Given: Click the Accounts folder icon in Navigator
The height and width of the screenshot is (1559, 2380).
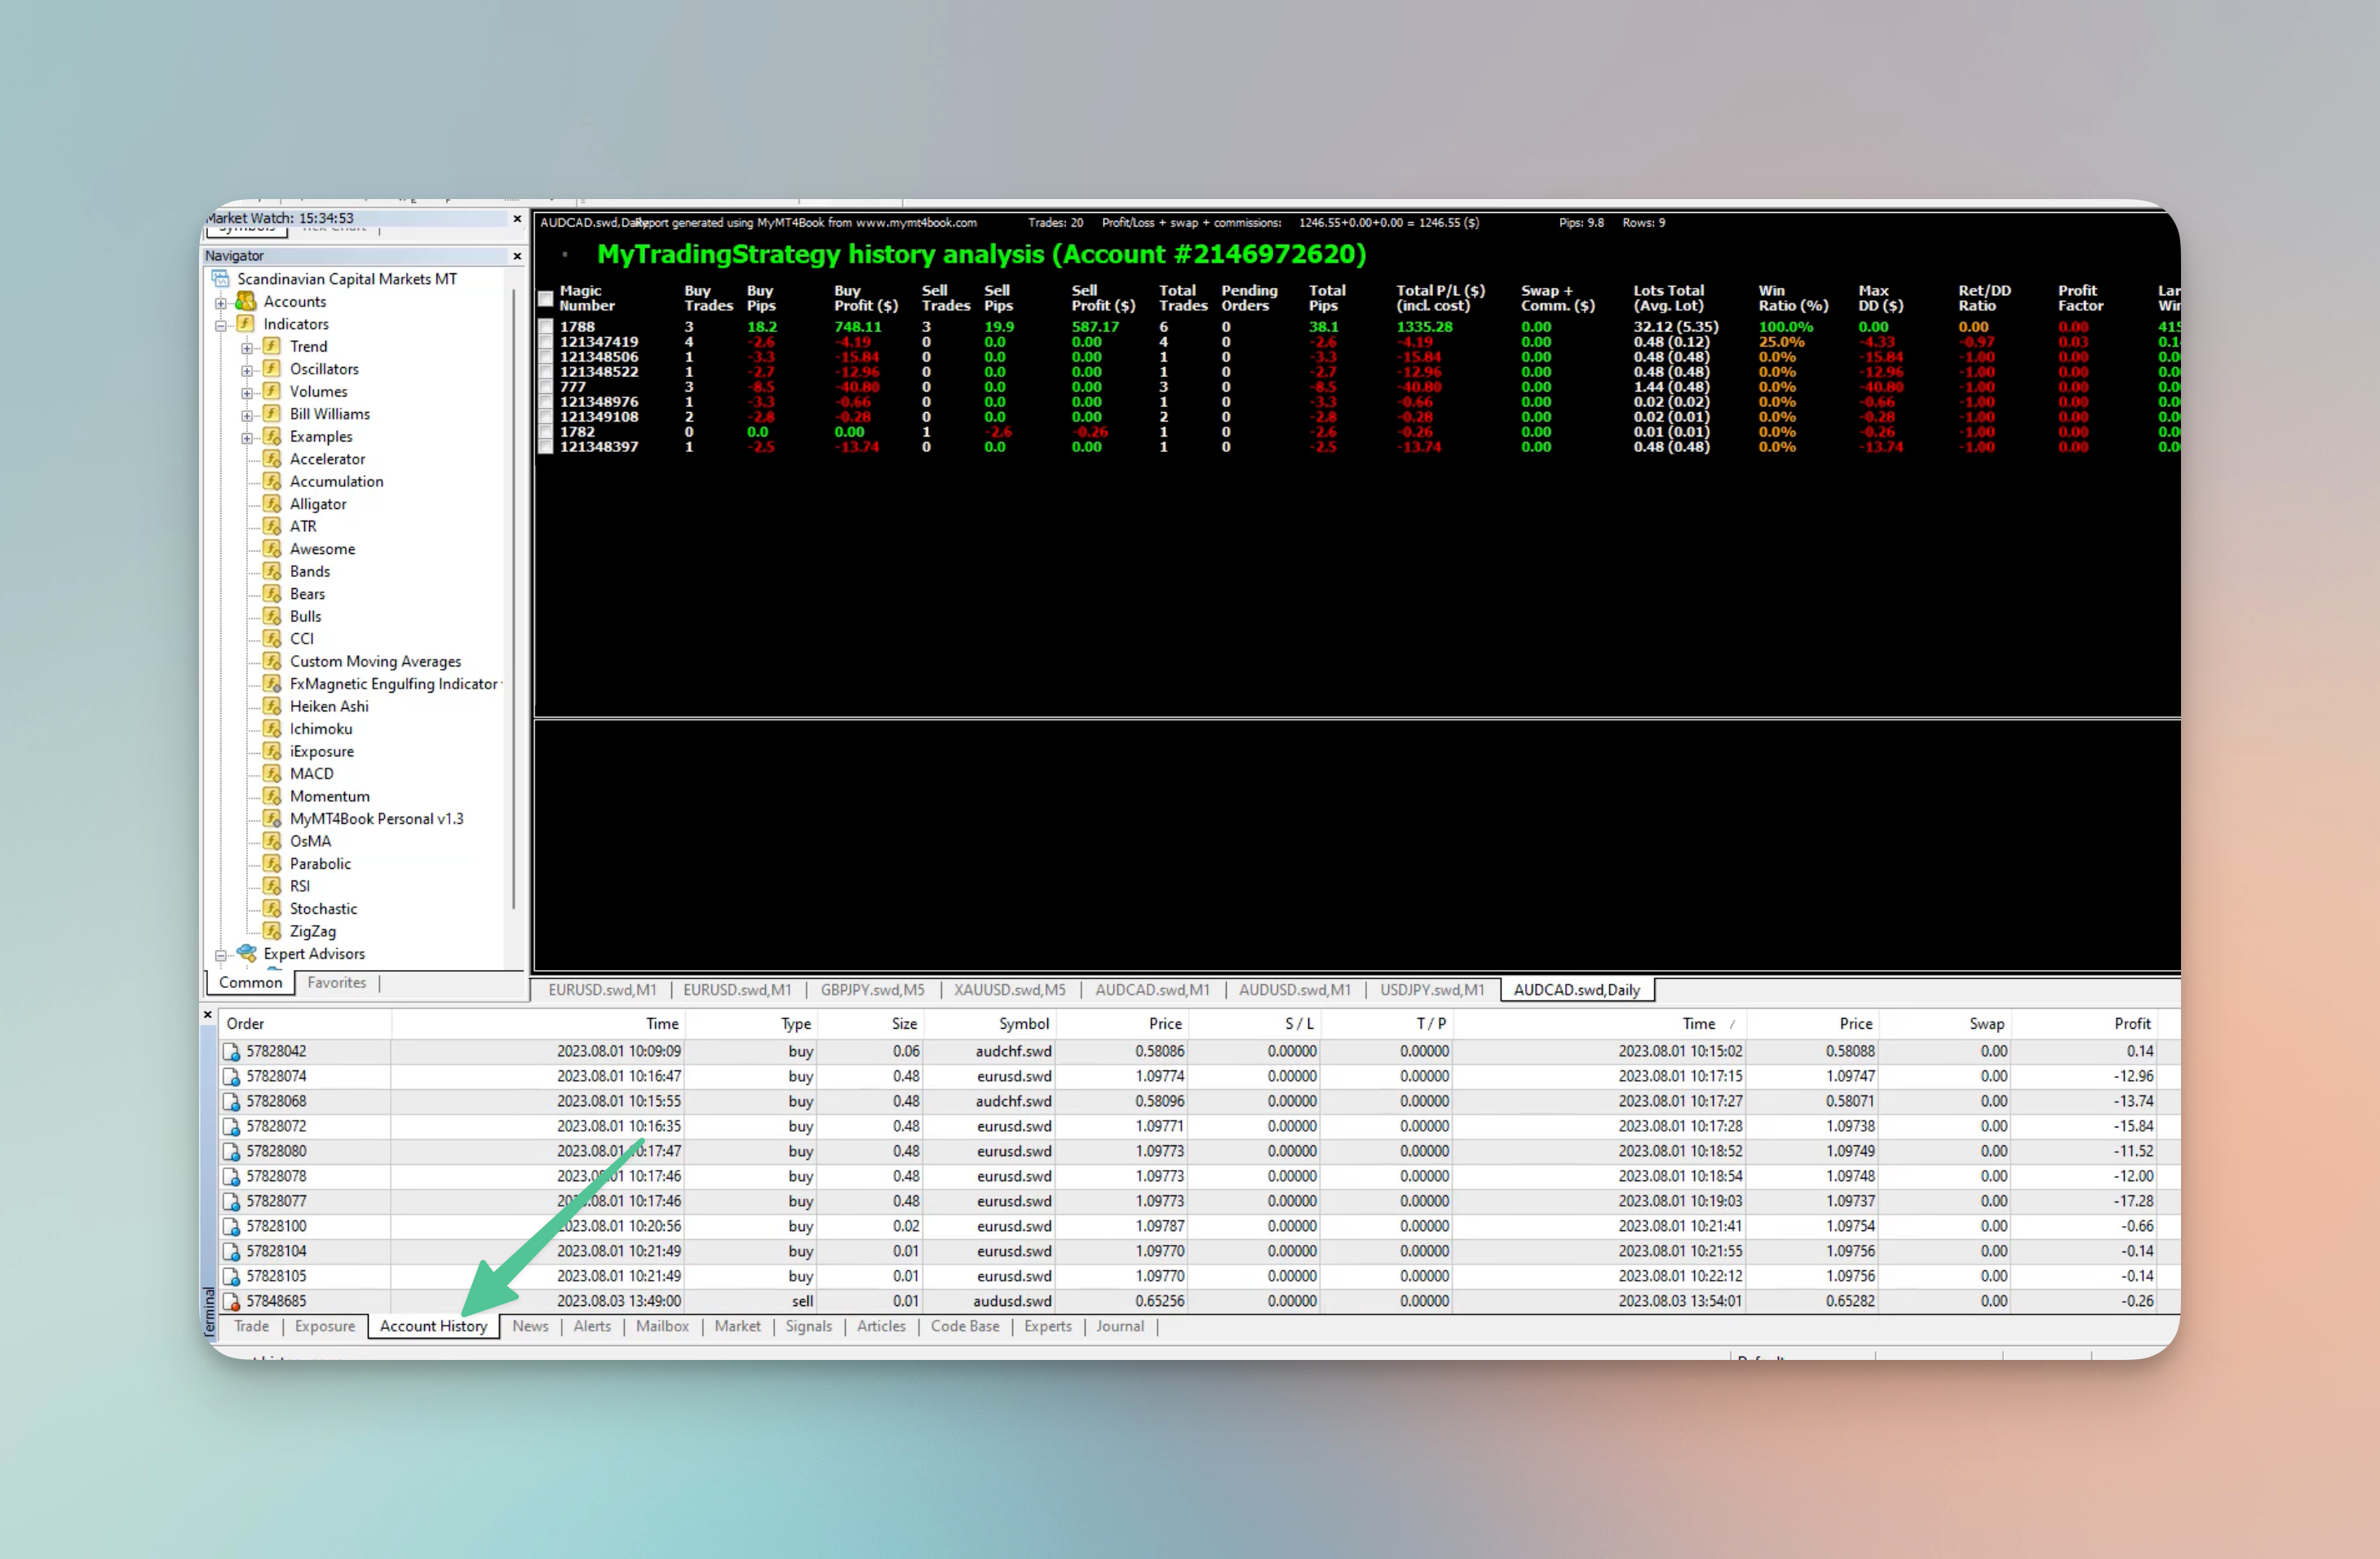Looking at the screenshot, I should click(x=245, y=302).
